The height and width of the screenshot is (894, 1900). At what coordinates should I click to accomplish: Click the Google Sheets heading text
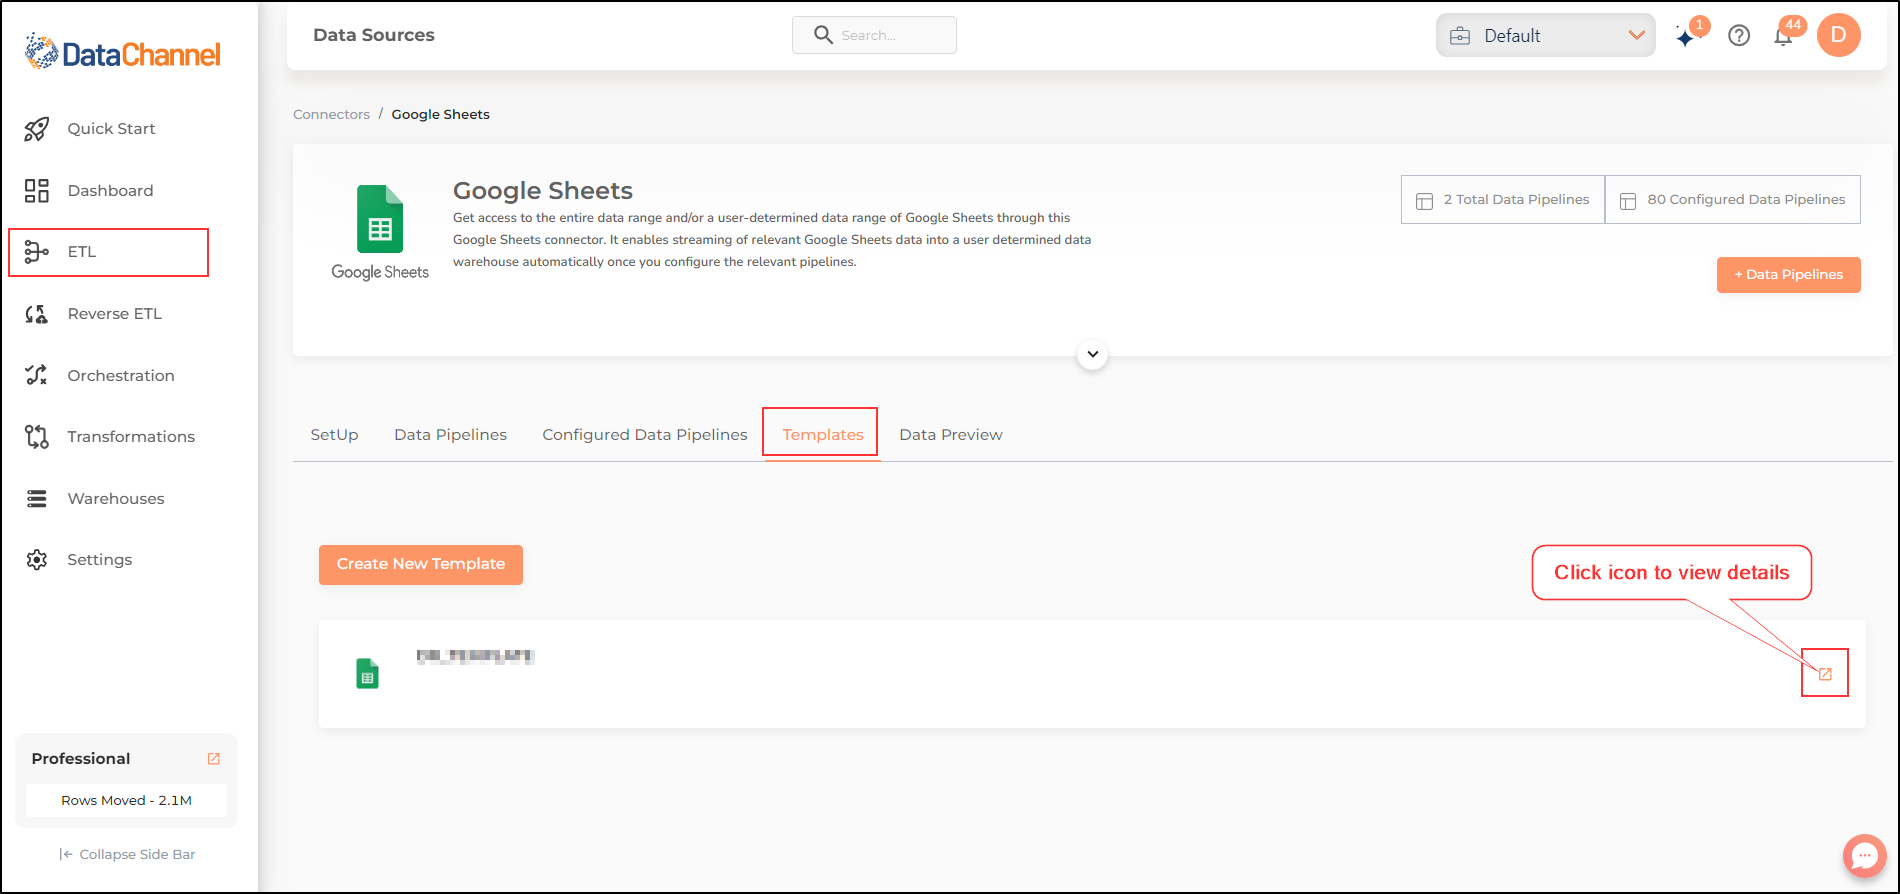click(543, 190)
